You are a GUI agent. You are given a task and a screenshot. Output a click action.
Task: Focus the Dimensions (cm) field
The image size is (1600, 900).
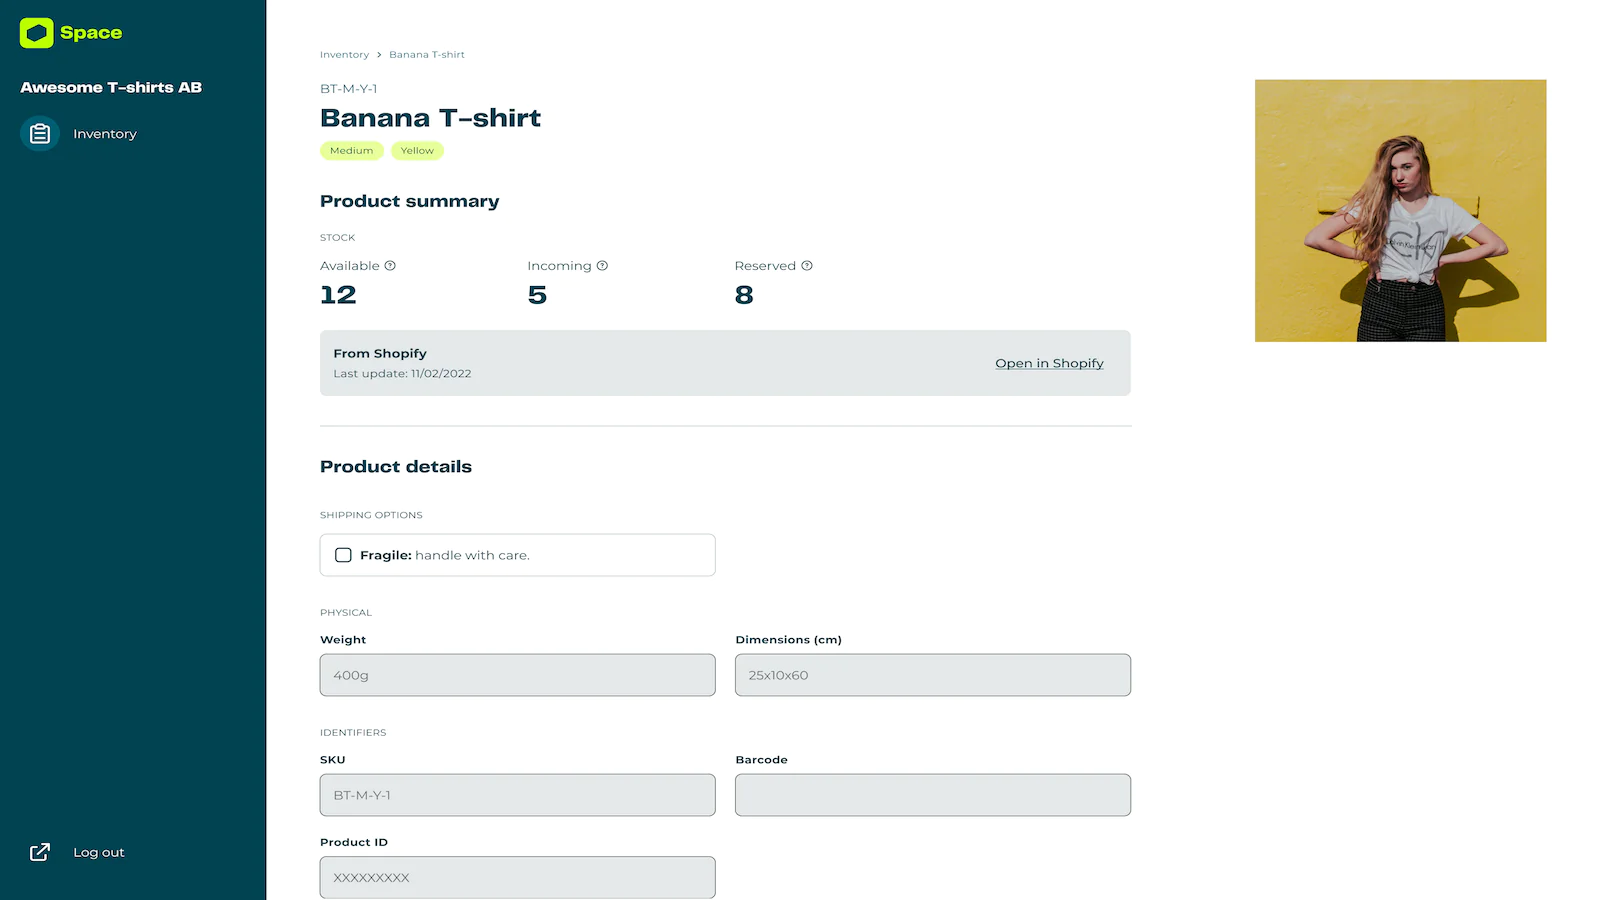point(933,675)
